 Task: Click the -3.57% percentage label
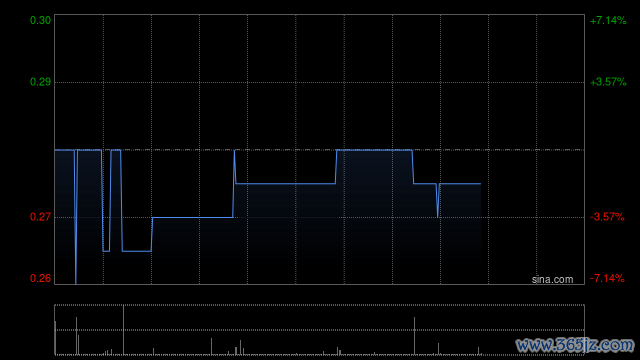(607, 217)
